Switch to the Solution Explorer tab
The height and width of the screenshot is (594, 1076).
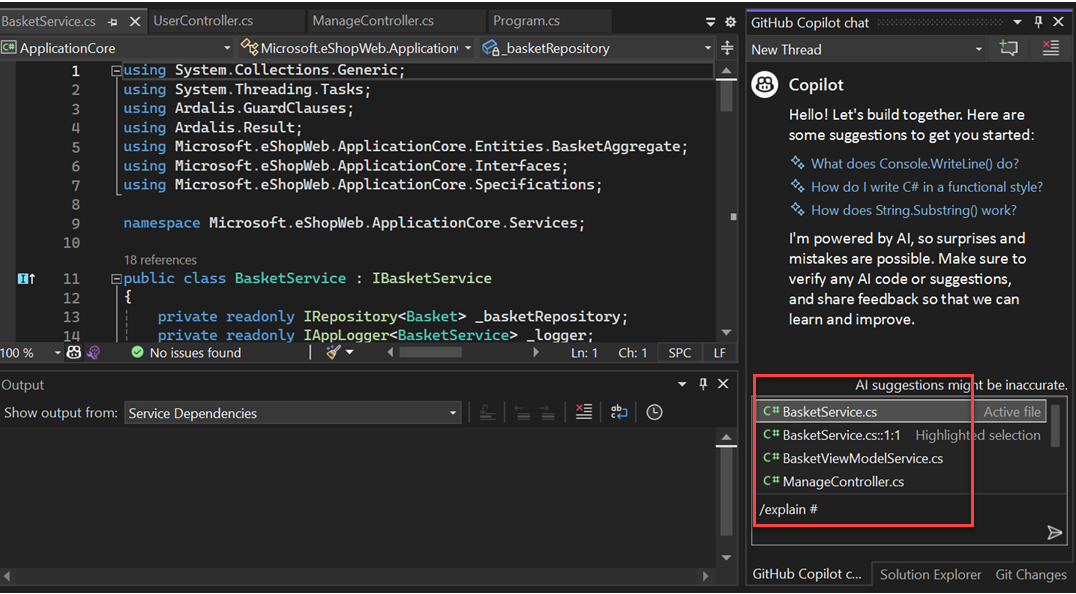(931, 575)
